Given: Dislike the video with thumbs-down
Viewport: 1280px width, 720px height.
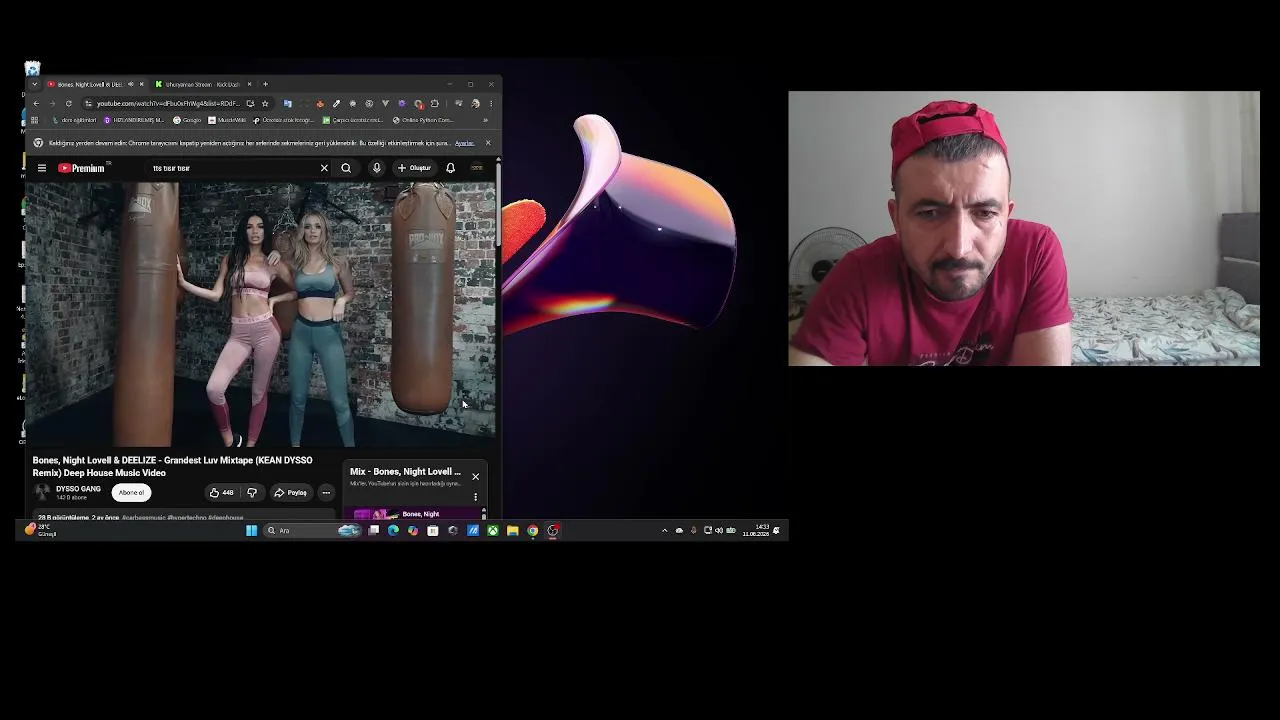Looking at the screenshot, I should [x=252, y=492].
